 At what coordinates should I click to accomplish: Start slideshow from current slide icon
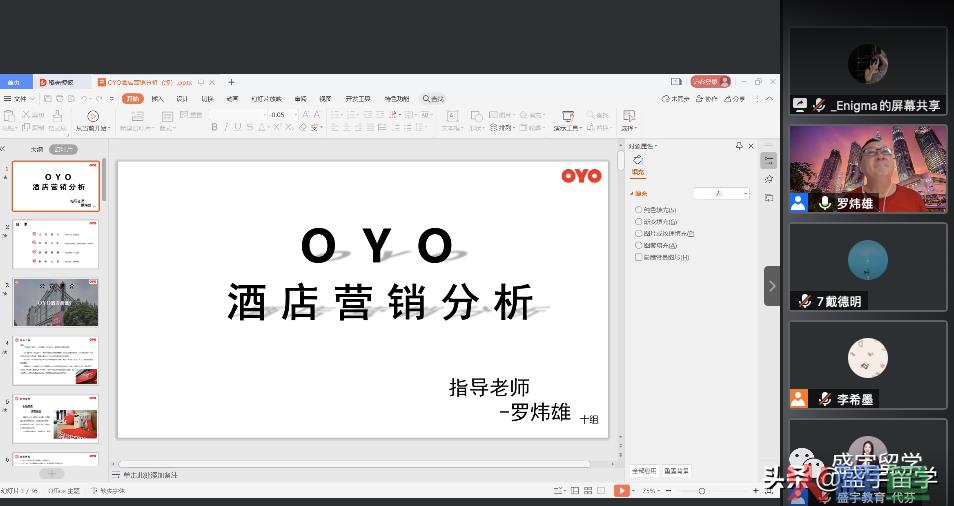(92, 116)
